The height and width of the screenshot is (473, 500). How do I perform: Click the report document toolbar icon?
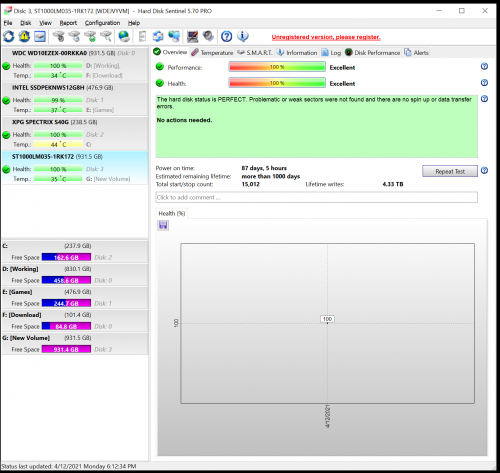[142, 36]
